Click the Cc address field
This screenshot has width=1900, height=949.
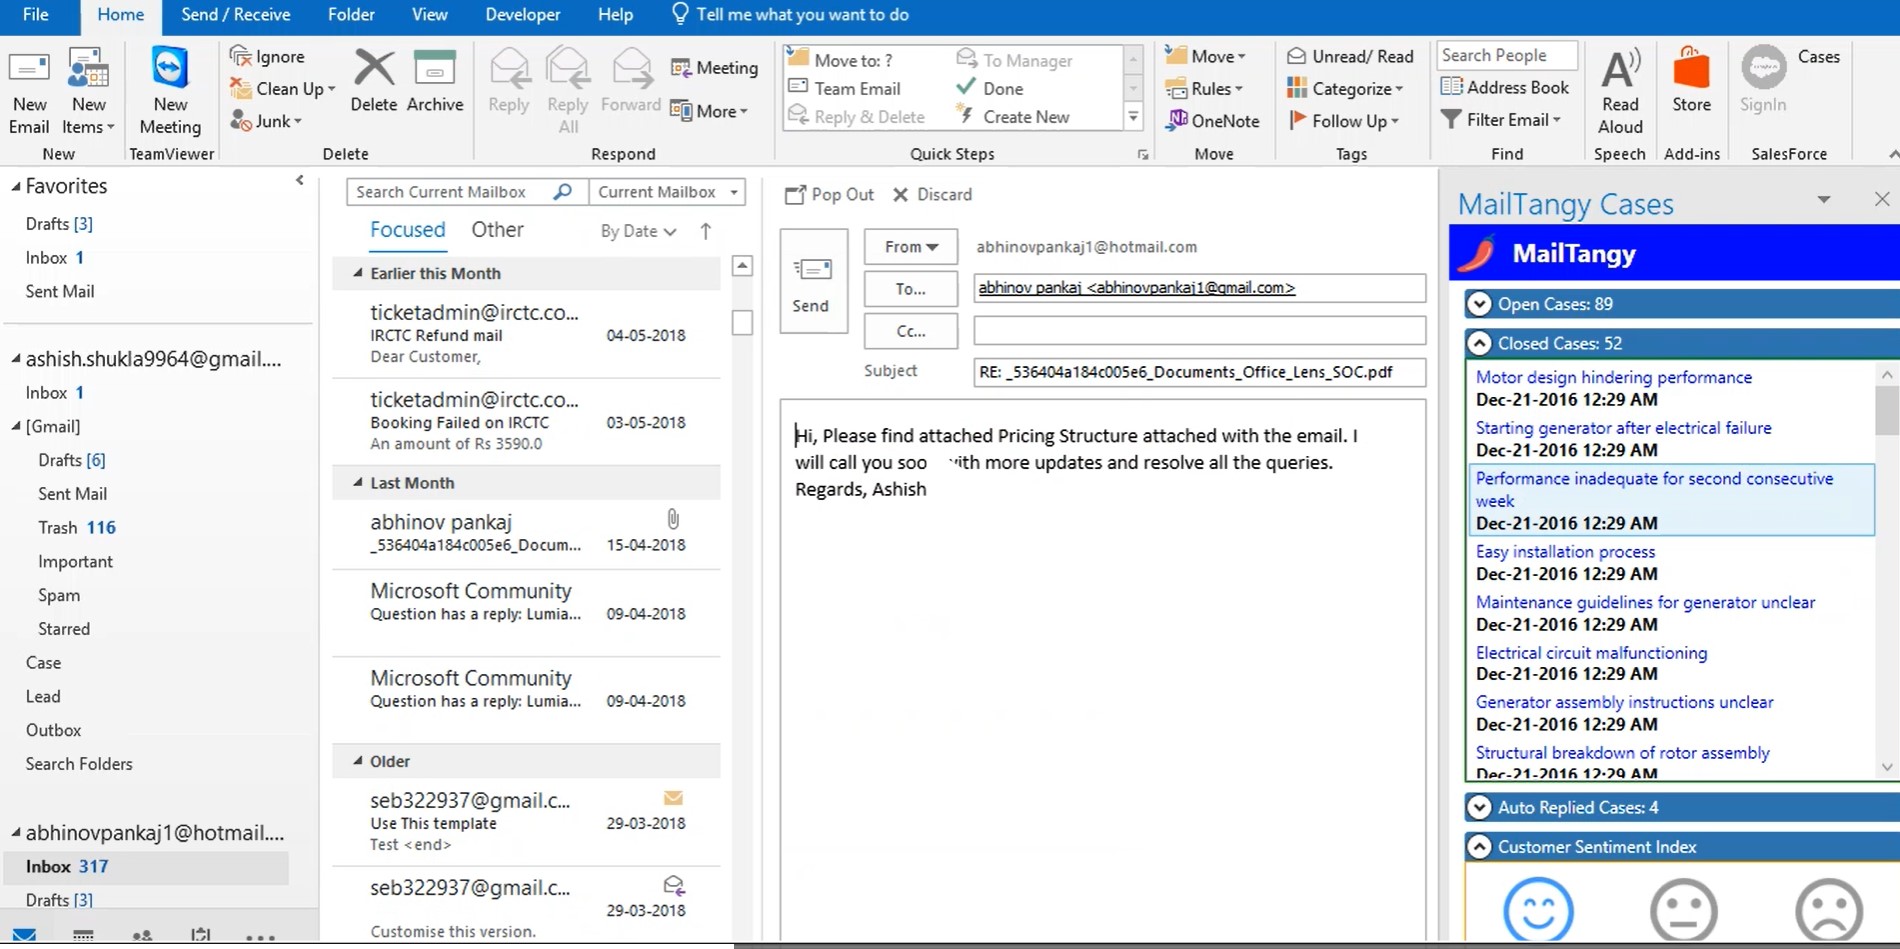1199,330
